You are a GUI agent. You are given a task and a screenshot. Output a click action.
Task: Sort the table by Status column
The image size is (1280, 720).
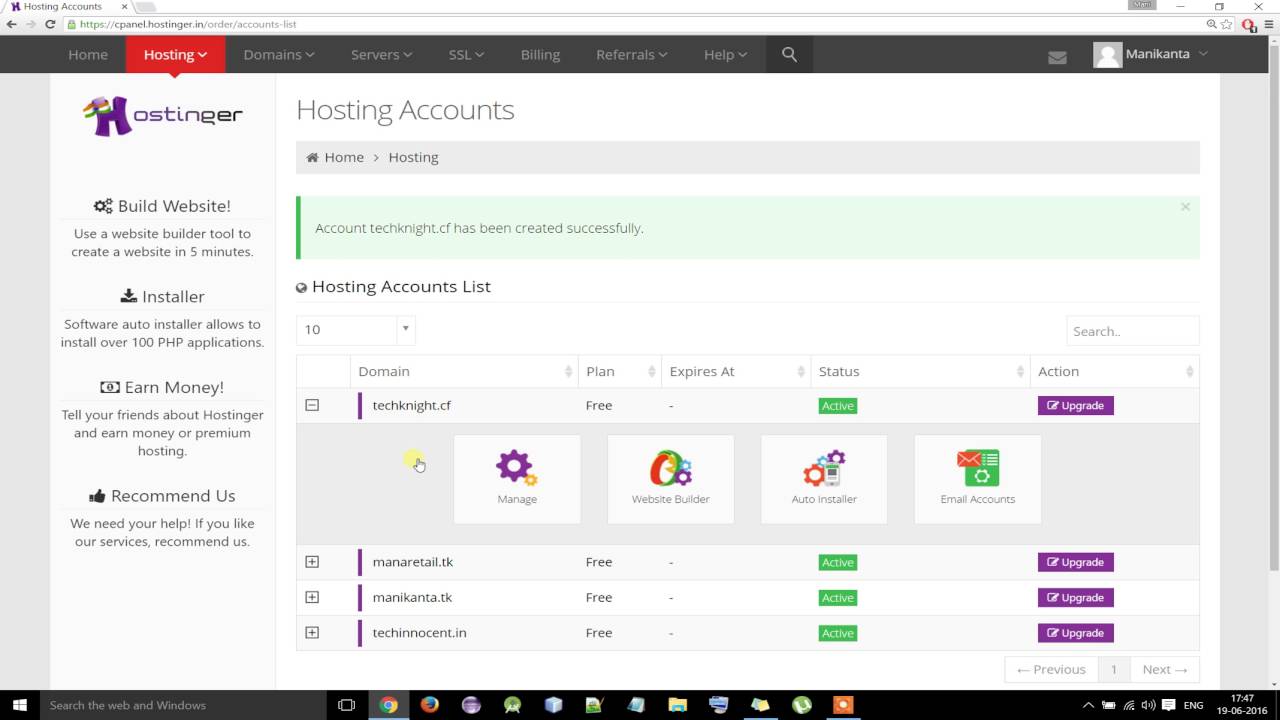tap(920, 371)
